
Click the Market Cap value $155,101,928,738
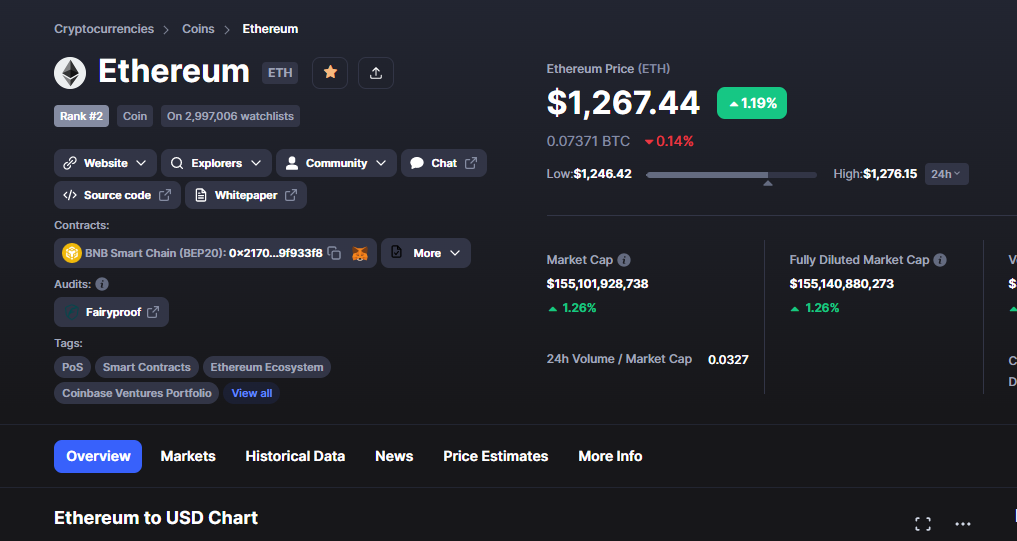click(597, 284)
